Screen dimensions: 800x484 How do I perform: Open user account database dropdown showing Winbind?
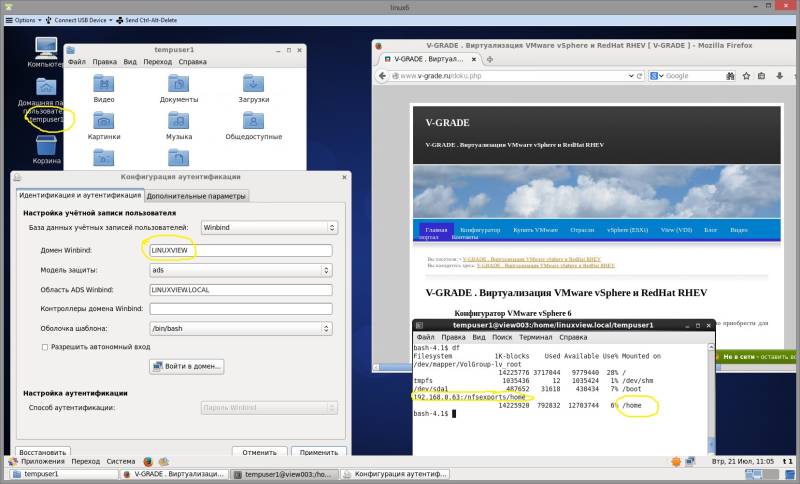click(269, 227)
